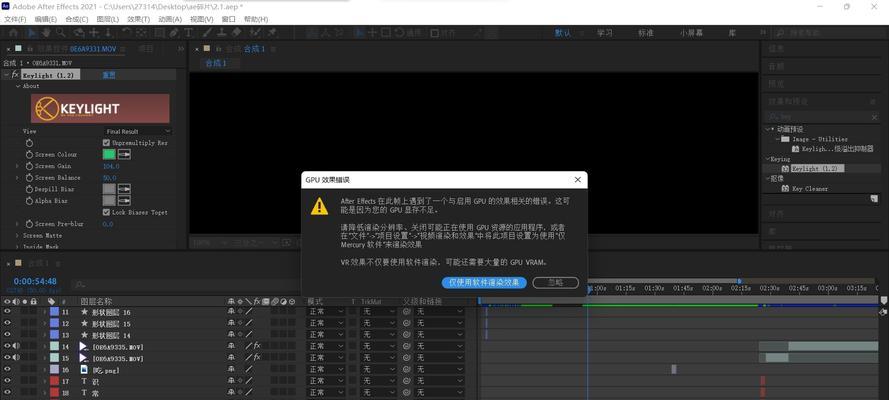The image size is (889, 400).
Task: Click Screen Gain value 104.0
Action: [111, 166]
